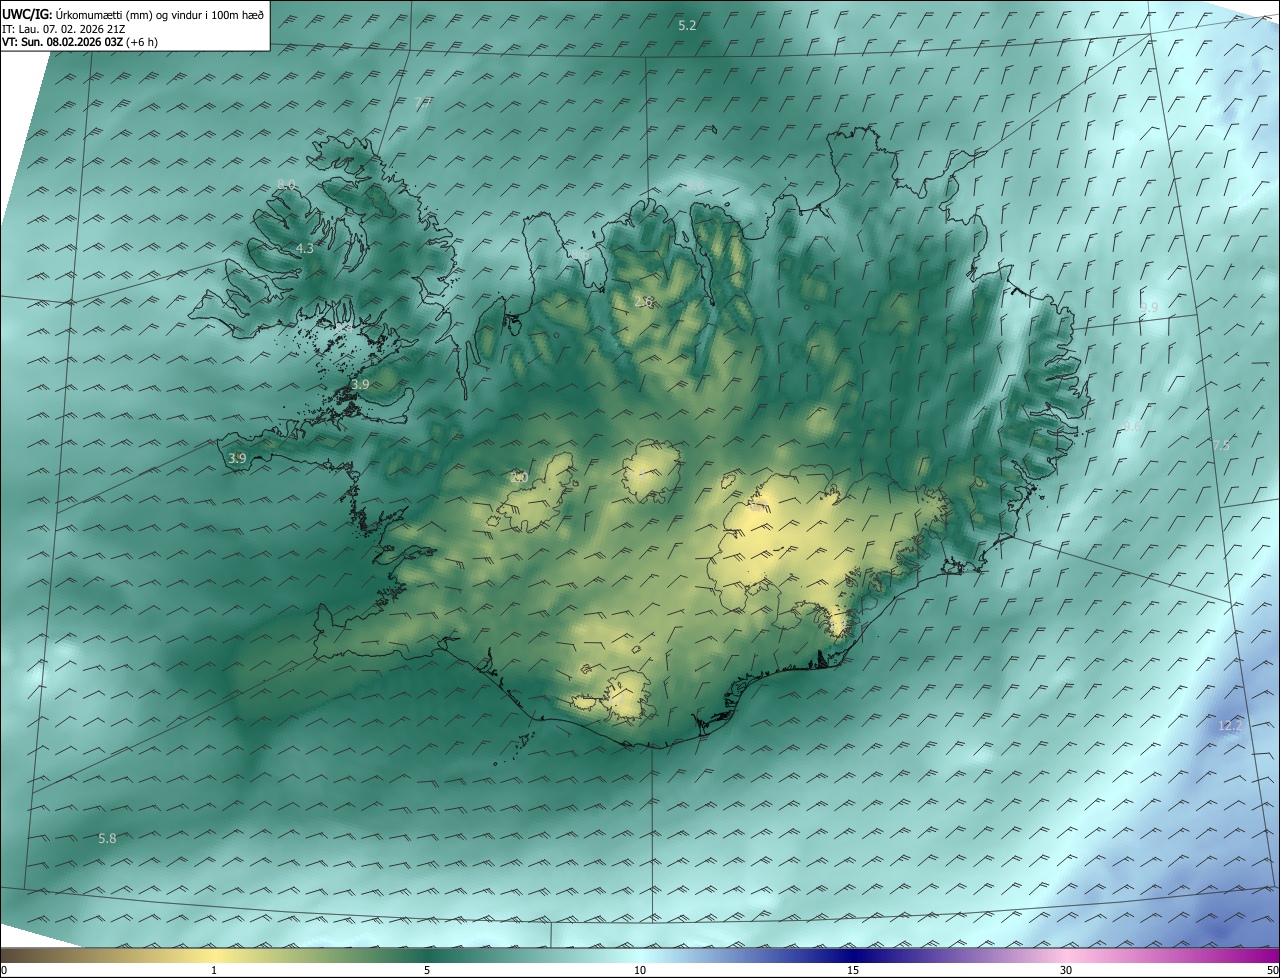The height and width of the screenshot is (978, 1280).
Task: Click the IT: Lau. 07. 02. 2026 21Z line
Action: pos(63,28)
